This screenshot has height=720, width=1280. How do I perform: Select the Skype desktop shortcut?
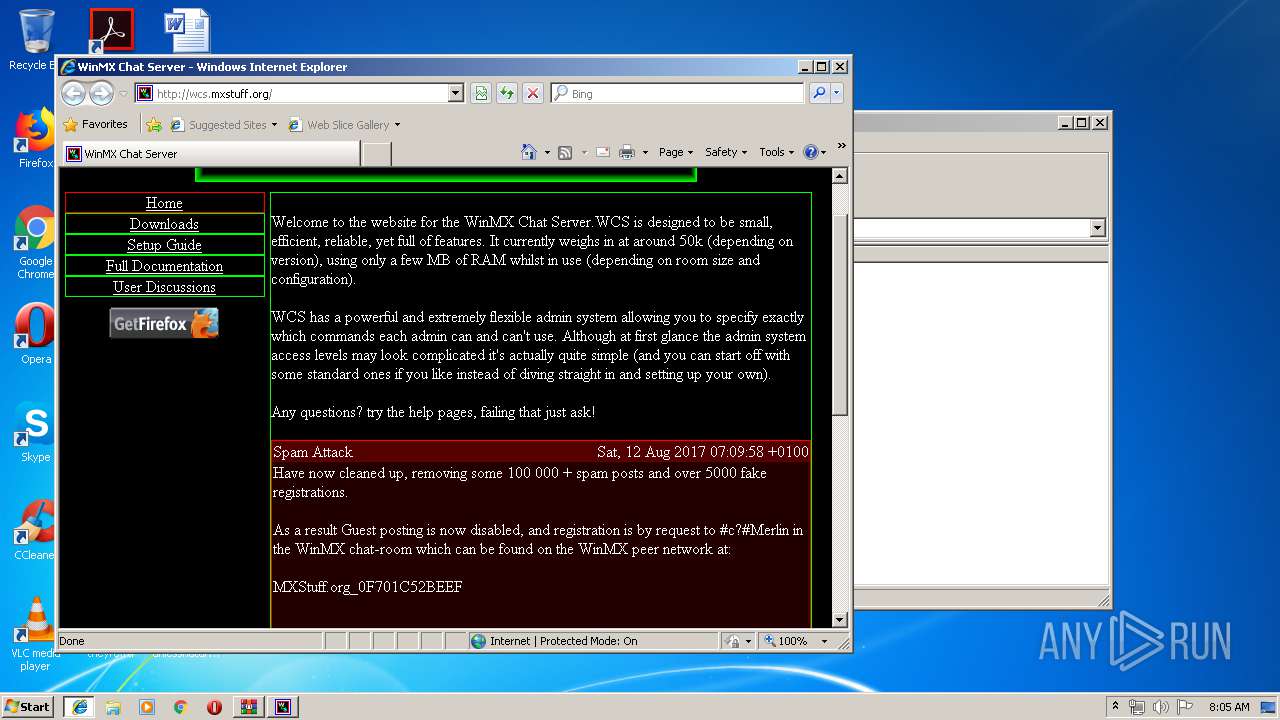[x=35, y=433]
